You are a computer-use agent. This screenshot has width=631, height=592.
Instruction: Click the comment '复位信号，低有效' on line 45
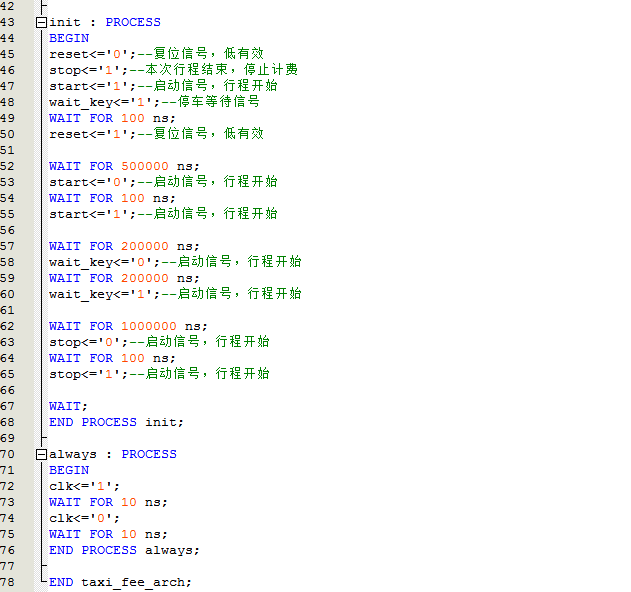pos(208,54)
